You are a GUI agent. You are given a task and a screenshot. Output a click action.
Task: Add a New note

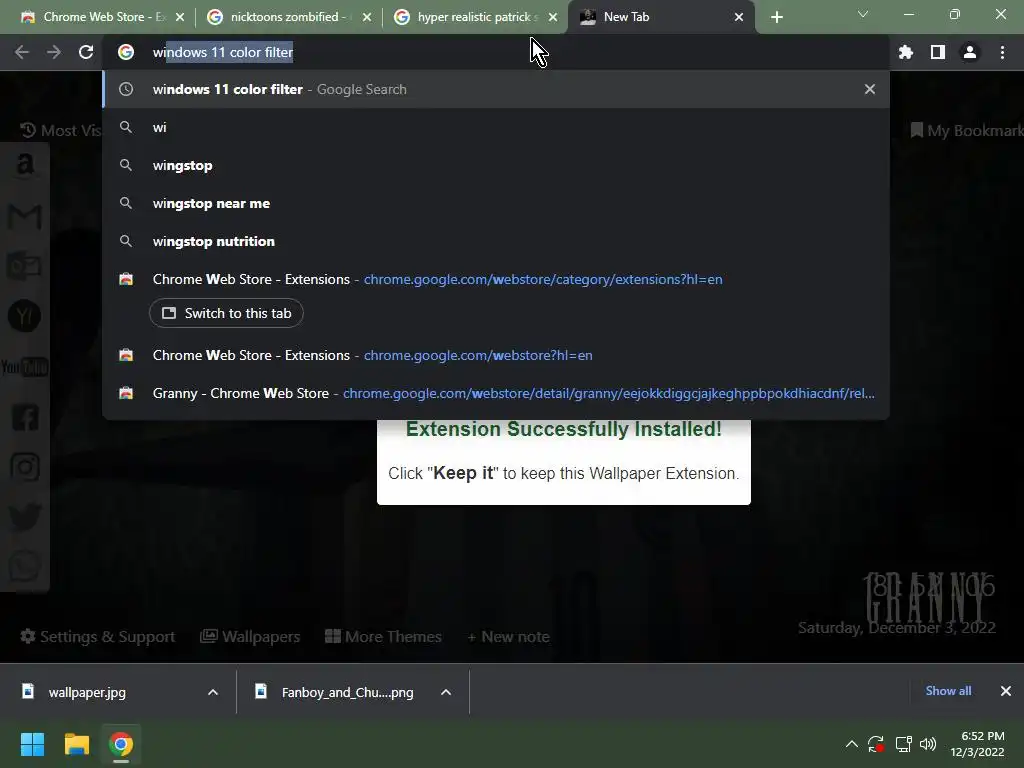click(x=509, y=637)
